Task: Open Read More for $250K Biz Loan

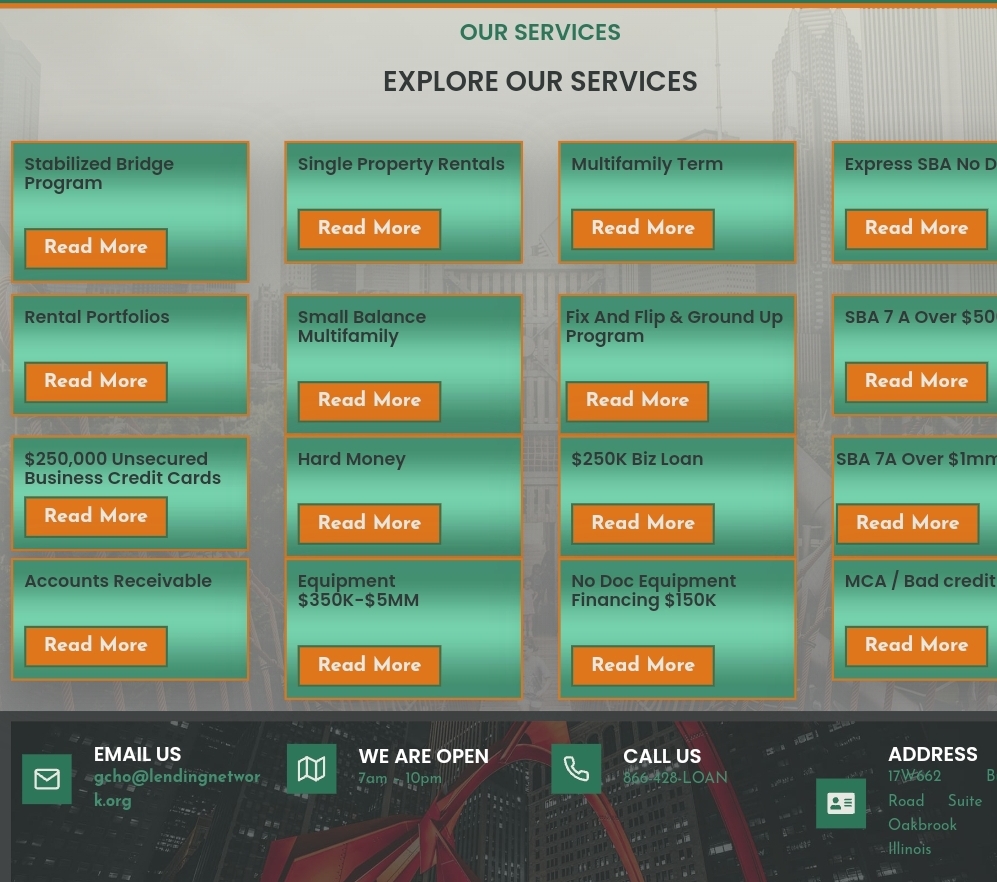Action: pyautogui.click(x=642, y=524)
